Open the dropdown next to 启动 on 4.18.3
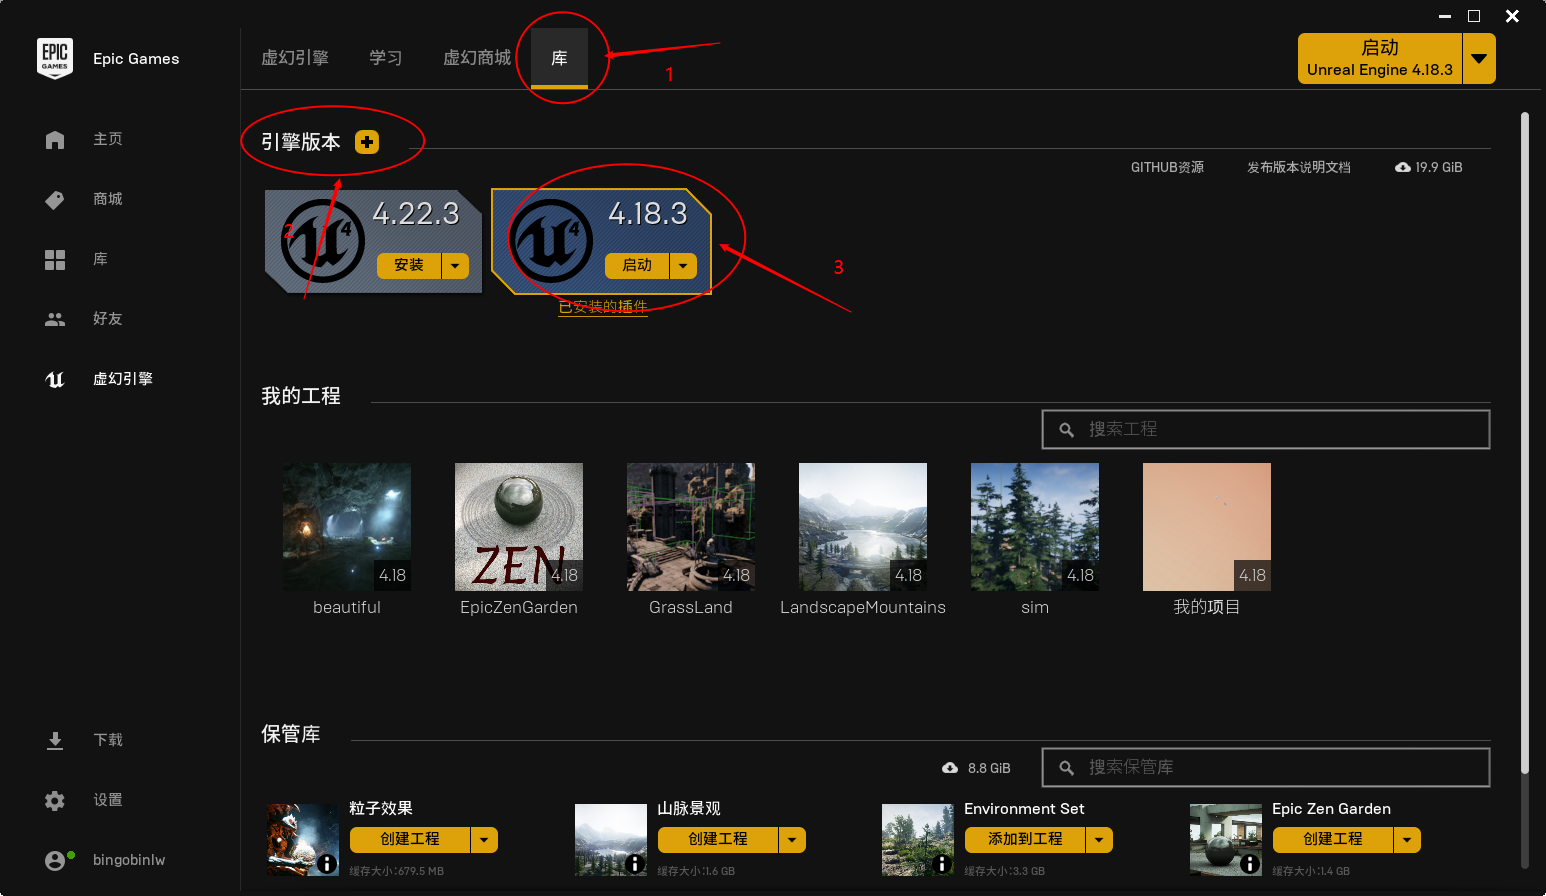Image resolution: width=1546 pixels, height=896 pixels. 683,265
